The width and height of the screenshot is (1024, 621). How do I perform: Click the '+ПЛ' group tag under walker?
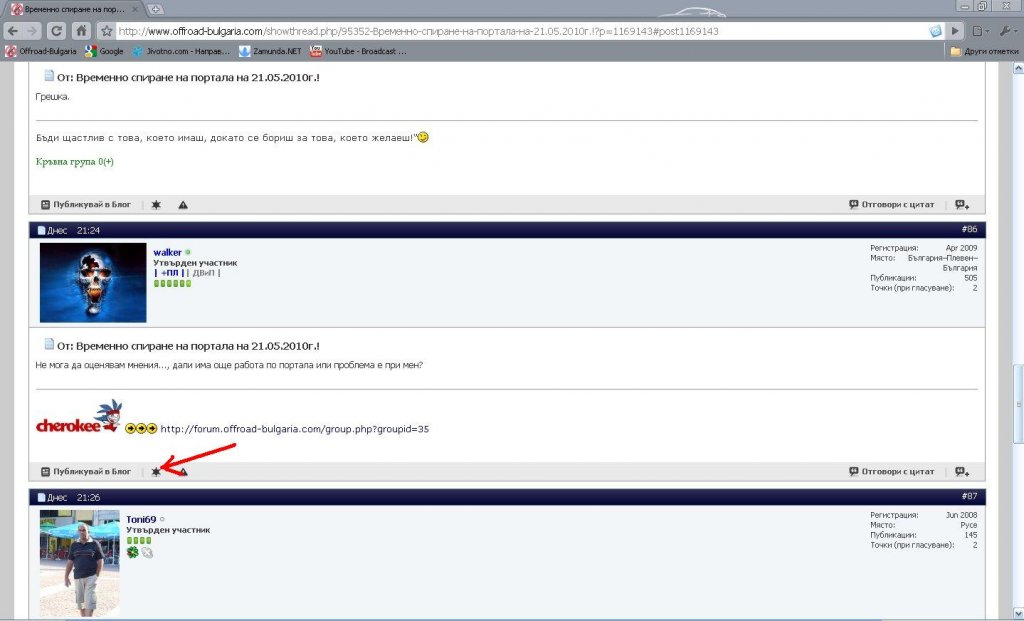click(x=169, y=272)
